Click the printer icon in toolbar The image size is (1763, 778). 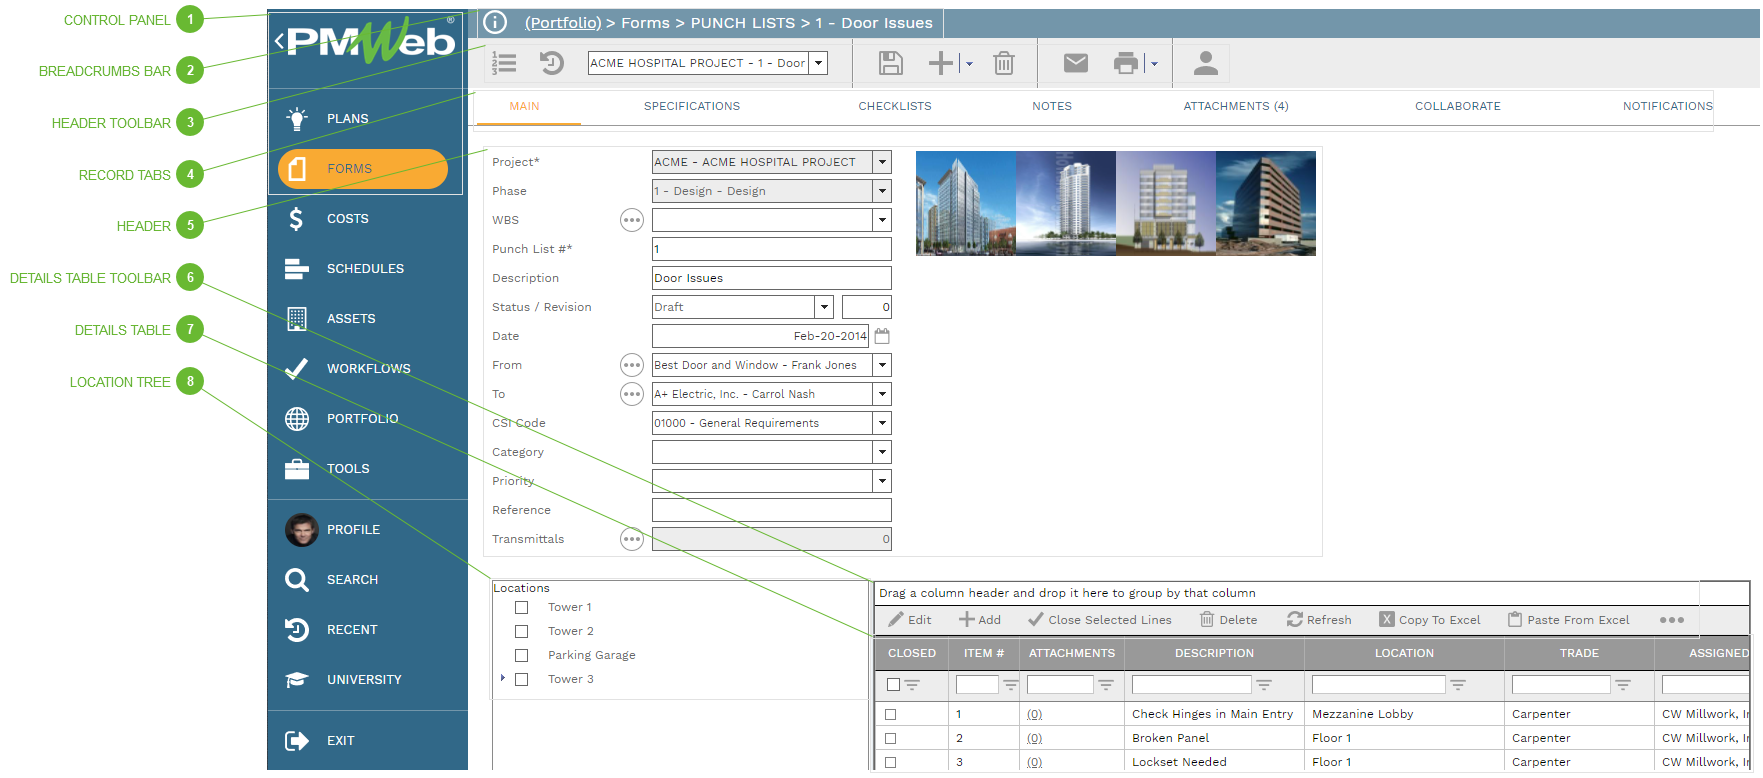(1125, 64)
